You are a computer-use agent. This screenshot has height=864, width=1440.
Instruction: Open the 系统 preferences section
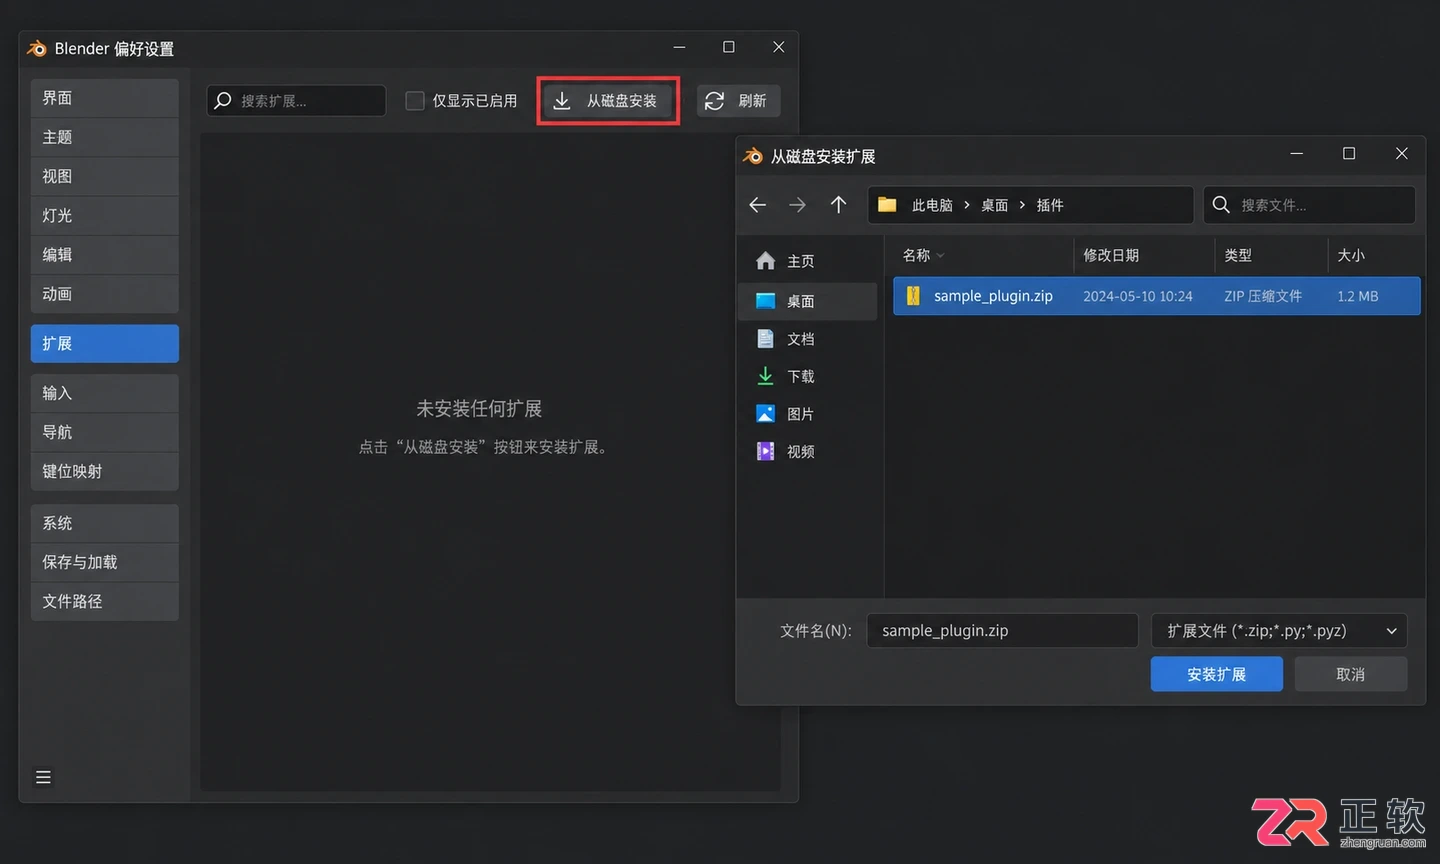(104, 523)
